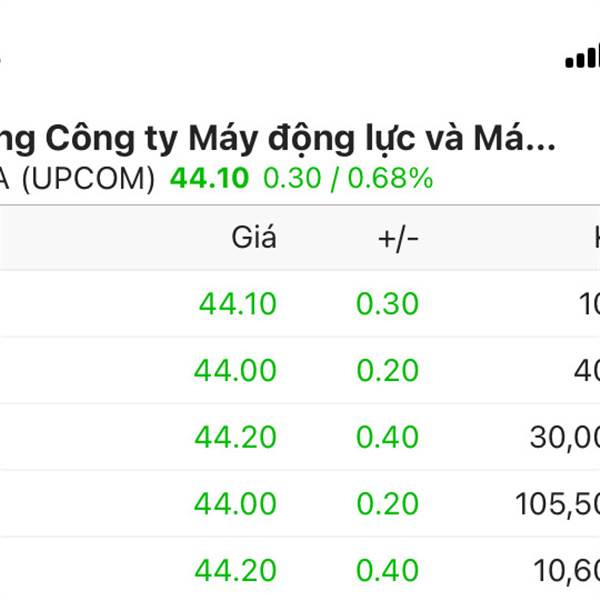Select the fifth row price 44.20
This screenshot has width=600, height=600.
tap(235, 570)
